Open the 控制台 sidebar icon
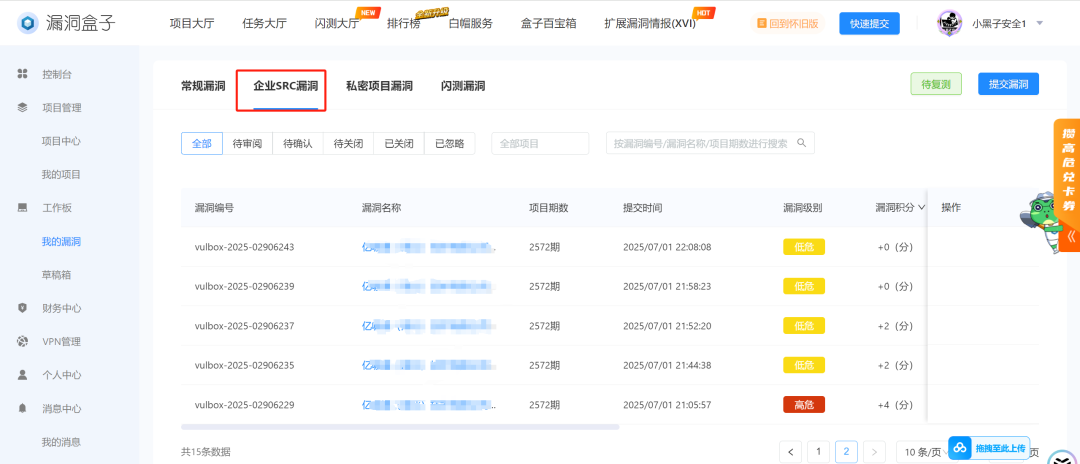 click(x=22, y=74)
